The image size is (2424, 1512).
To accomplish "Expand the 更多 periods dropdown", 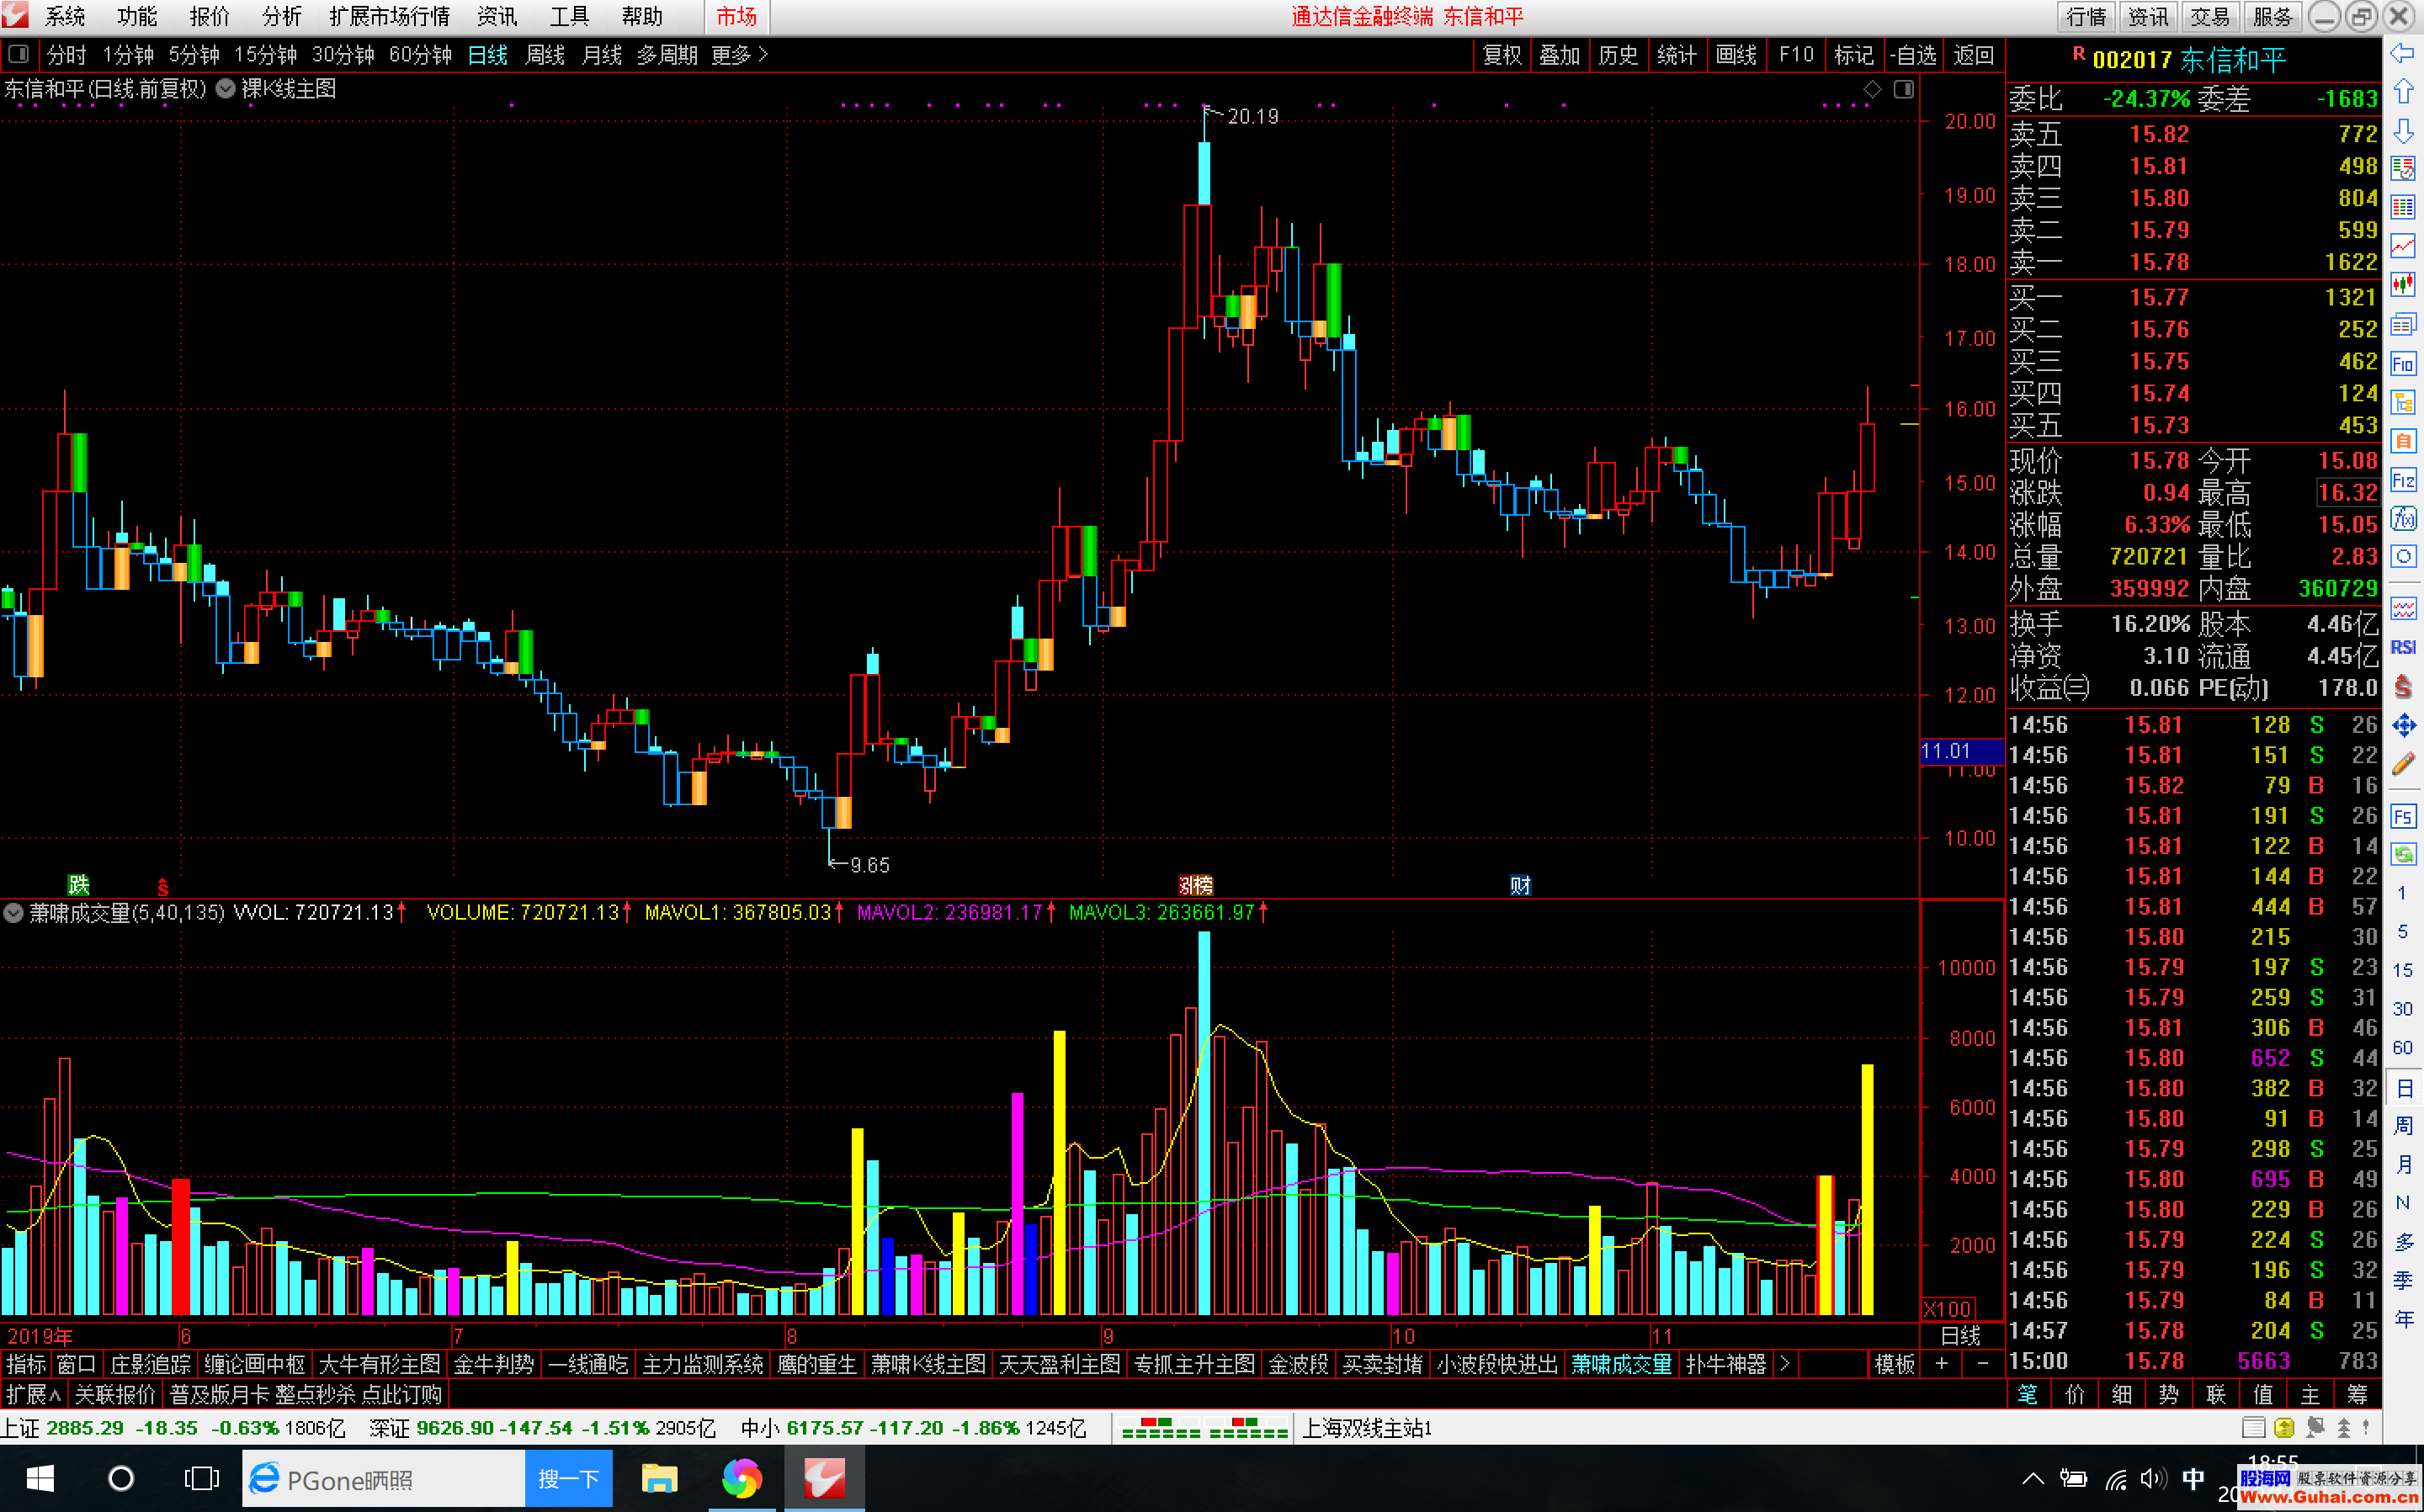I will pyautogui.click(x=739, y=55).
